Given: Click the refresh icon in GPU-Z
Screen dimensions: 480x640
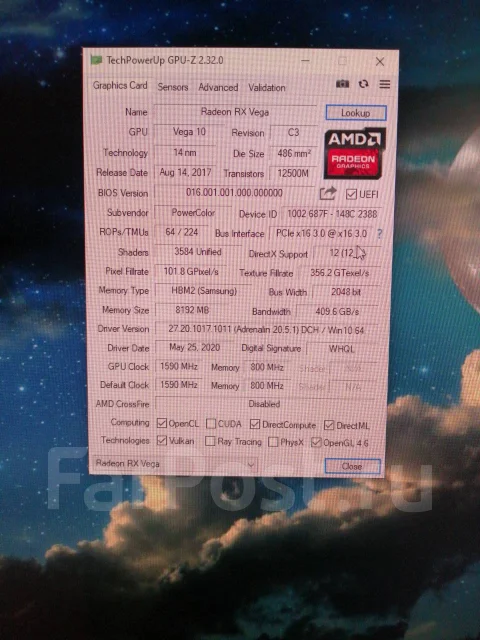Looking at the screenshot, I should coord(363,84).
